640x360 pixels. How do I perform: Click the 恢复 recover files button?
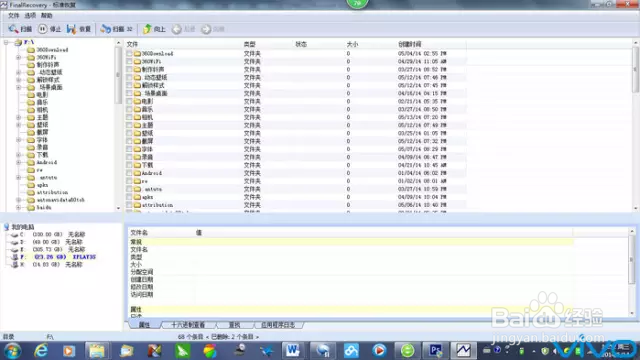(79, 29)
